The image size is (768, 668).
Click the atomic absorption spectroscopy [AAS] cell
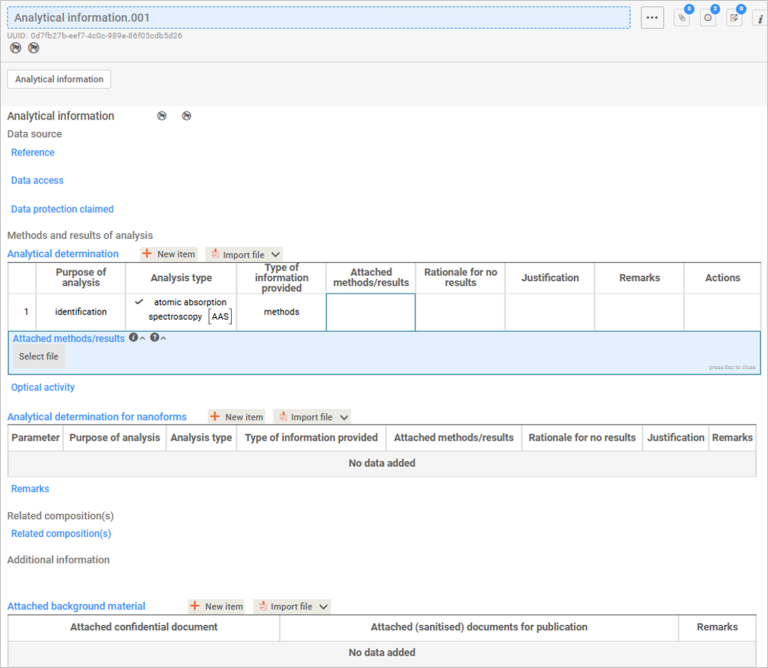(x=181, y=312)
